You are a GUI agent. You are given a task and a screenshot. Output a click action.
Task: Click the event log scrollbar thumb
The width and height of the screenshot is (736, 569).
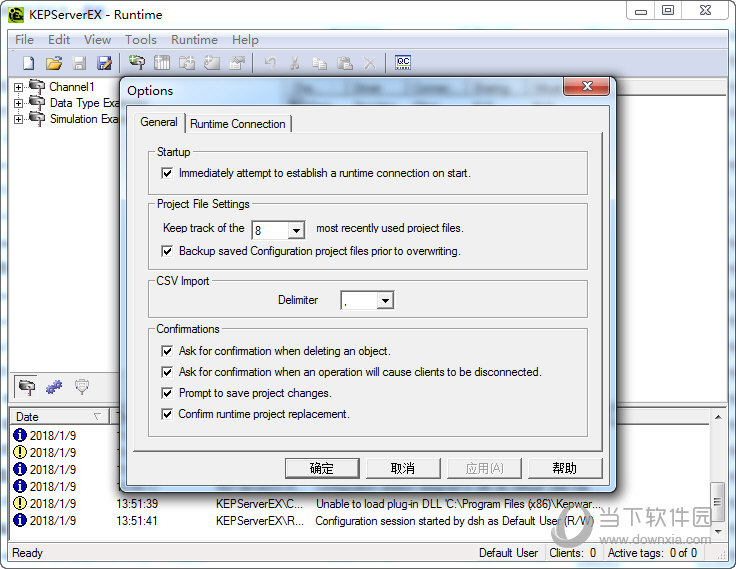coord(718,502)
